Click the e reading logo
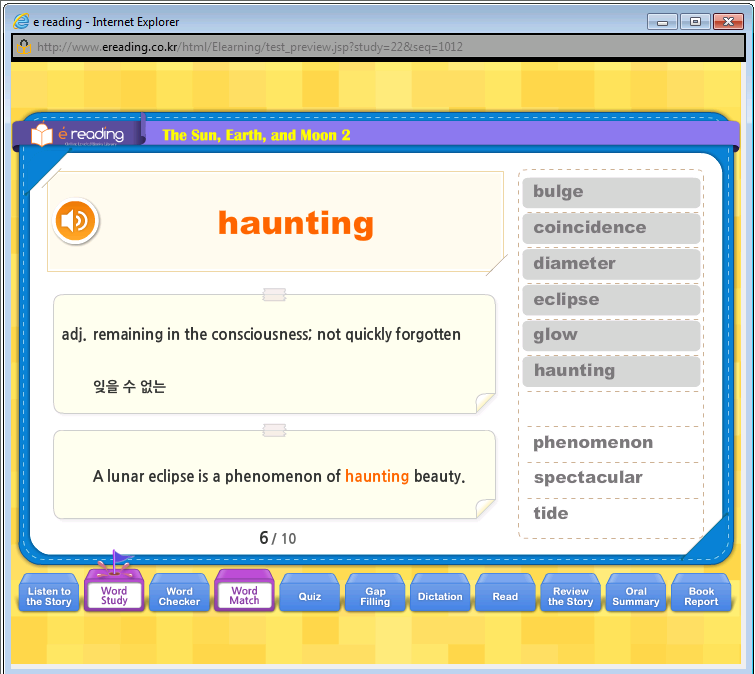 [x=78, y=134]
